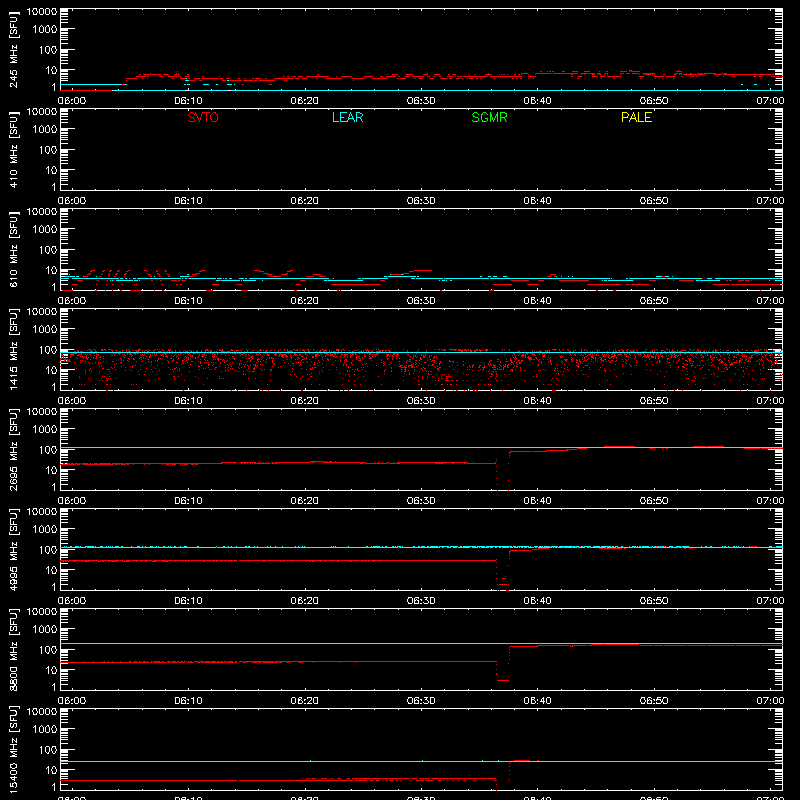Click the 06:20 tick of the 410 MHz panel
Screen dimensions: 800x800
pos(305,201)
